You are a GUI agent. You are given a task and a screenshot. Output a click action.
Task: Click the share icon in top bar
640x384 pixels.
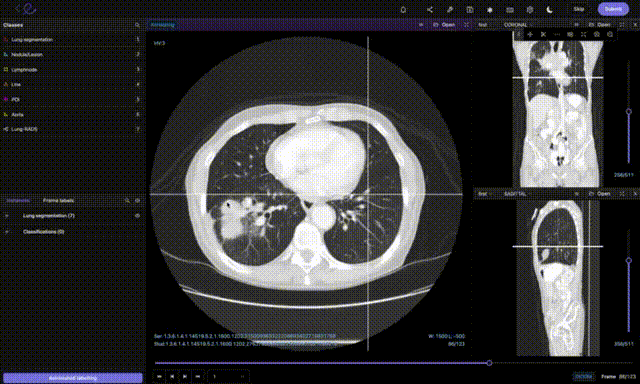tap(430, 9)
